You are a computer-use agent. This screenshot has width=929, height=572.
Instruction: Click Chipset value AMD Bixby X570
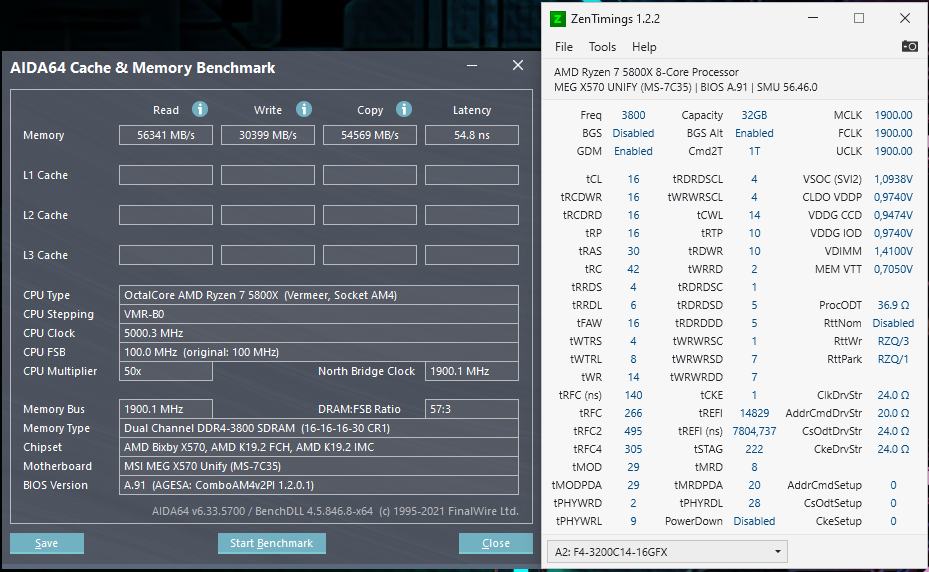pyautogui.click(x=319, y=447)
